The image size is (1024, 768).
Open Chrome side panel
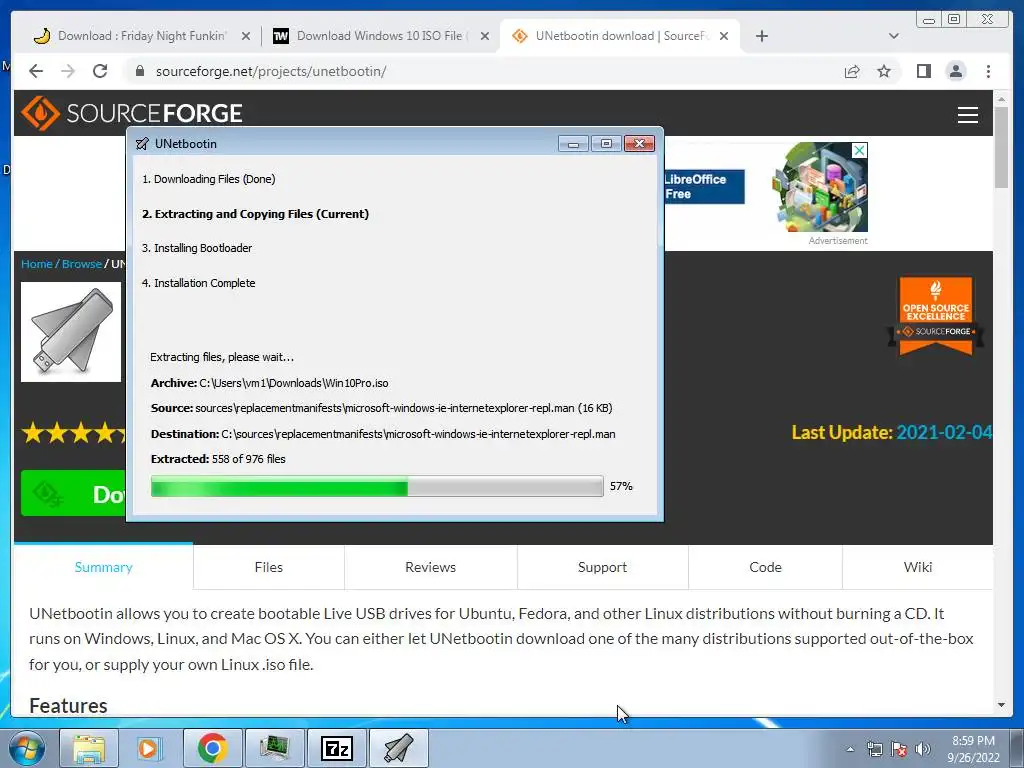(923, 71)
